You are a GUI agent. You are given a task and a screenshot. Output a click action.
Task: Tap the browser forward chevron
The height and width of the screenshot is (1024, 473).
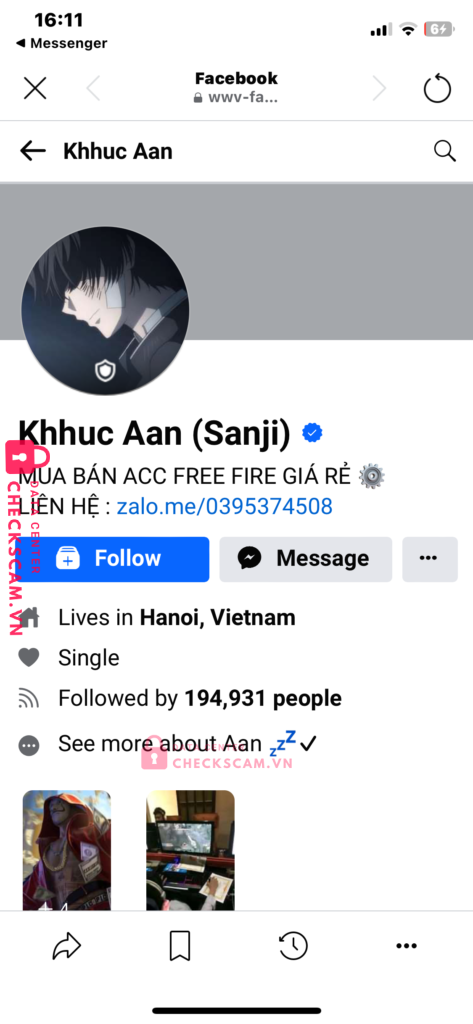(379, 88)
